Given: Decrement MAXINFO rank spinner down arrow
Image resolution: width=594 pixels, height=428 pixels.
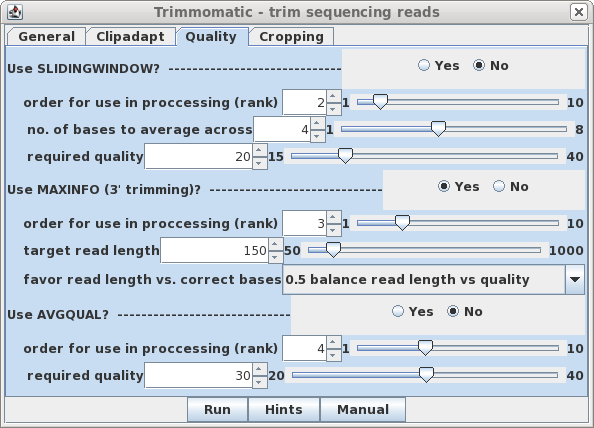Looking at the screenshot, I should [x=333, y=230].
